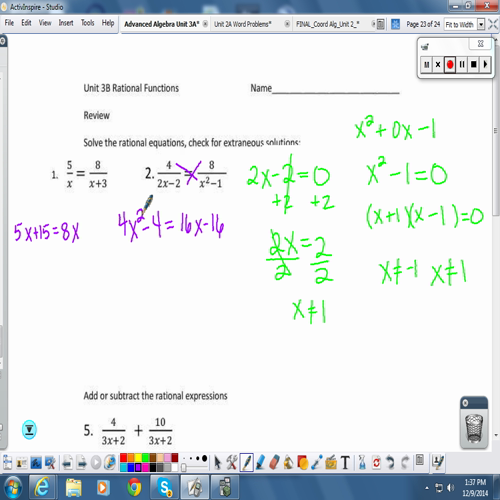Open the Tools wrench-and-screwdriver icon
500x500 pixels.
232,463
